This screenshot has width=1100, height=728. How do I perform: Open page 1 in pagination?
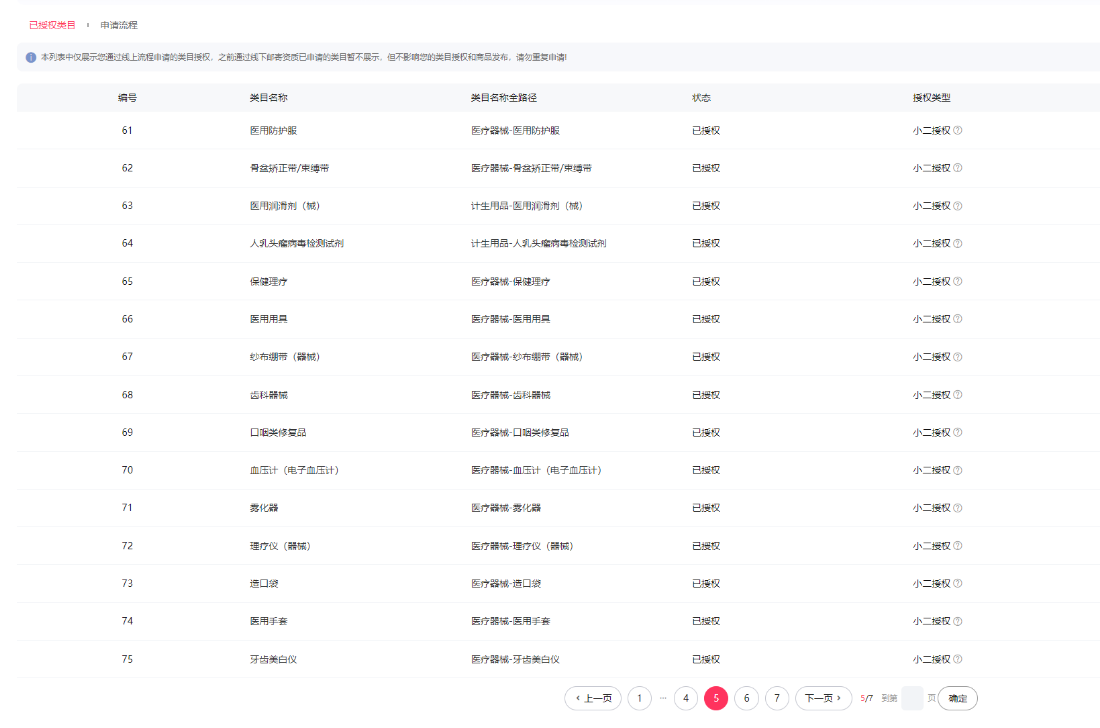point(639,698)
